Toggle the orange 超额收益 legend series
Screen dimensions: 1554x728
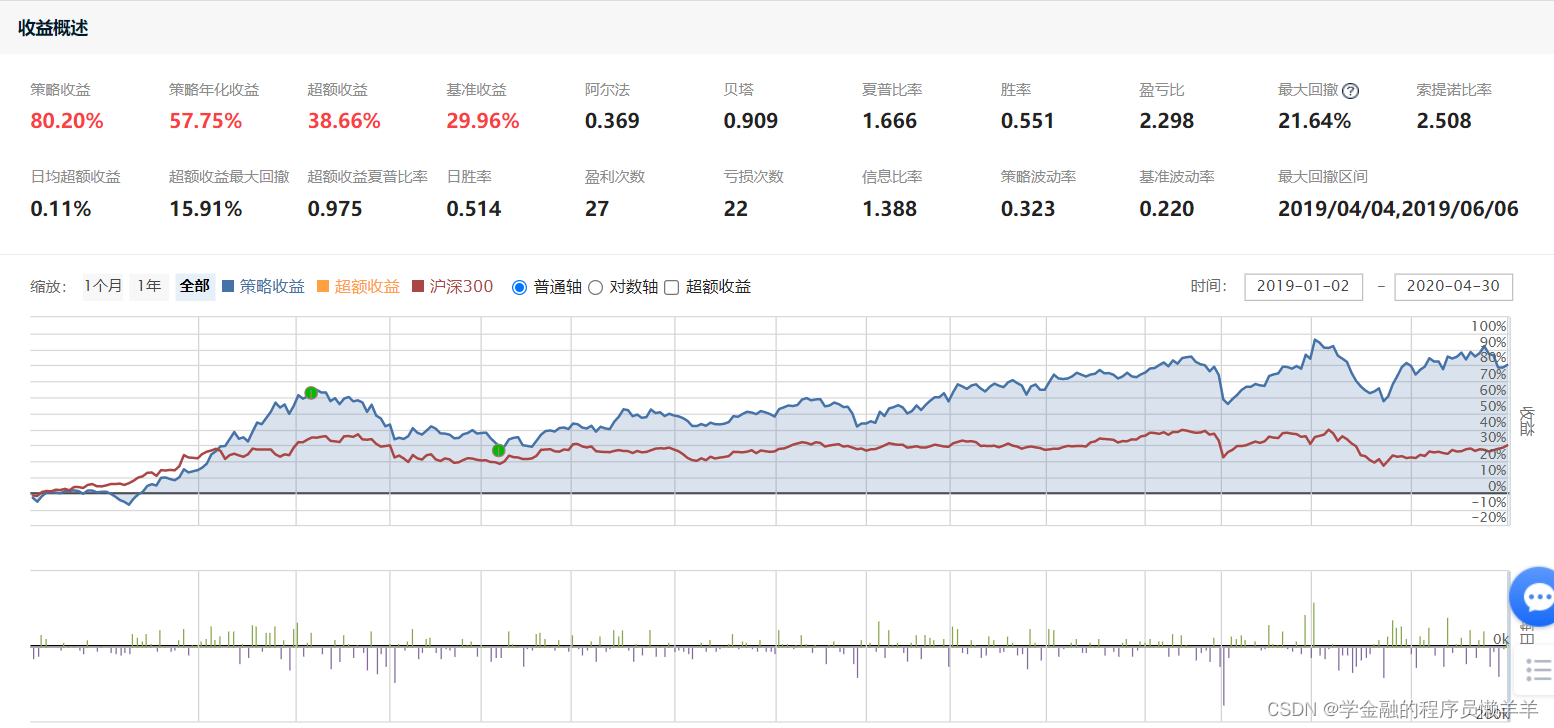tap(358, 286)
